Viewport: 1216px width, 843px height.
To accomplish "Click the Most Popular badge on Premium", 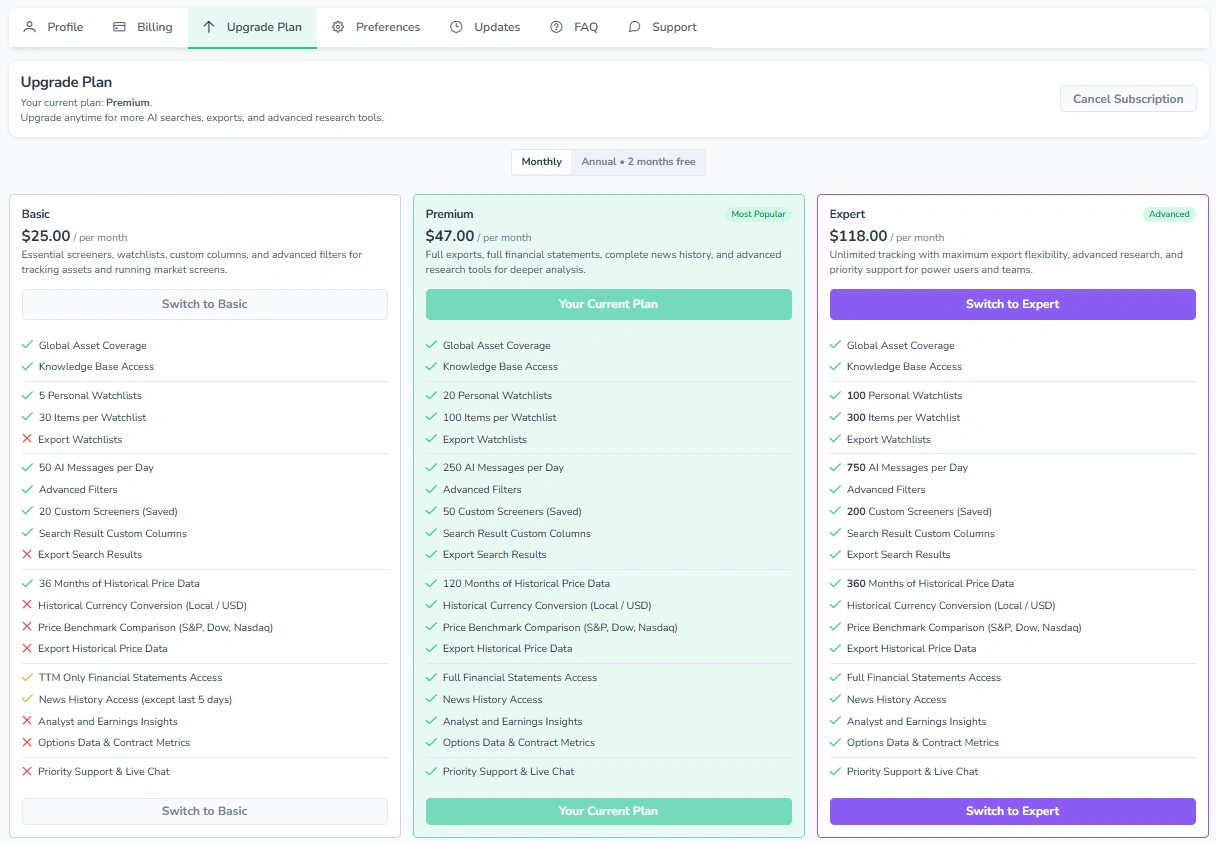I will 758,213.
